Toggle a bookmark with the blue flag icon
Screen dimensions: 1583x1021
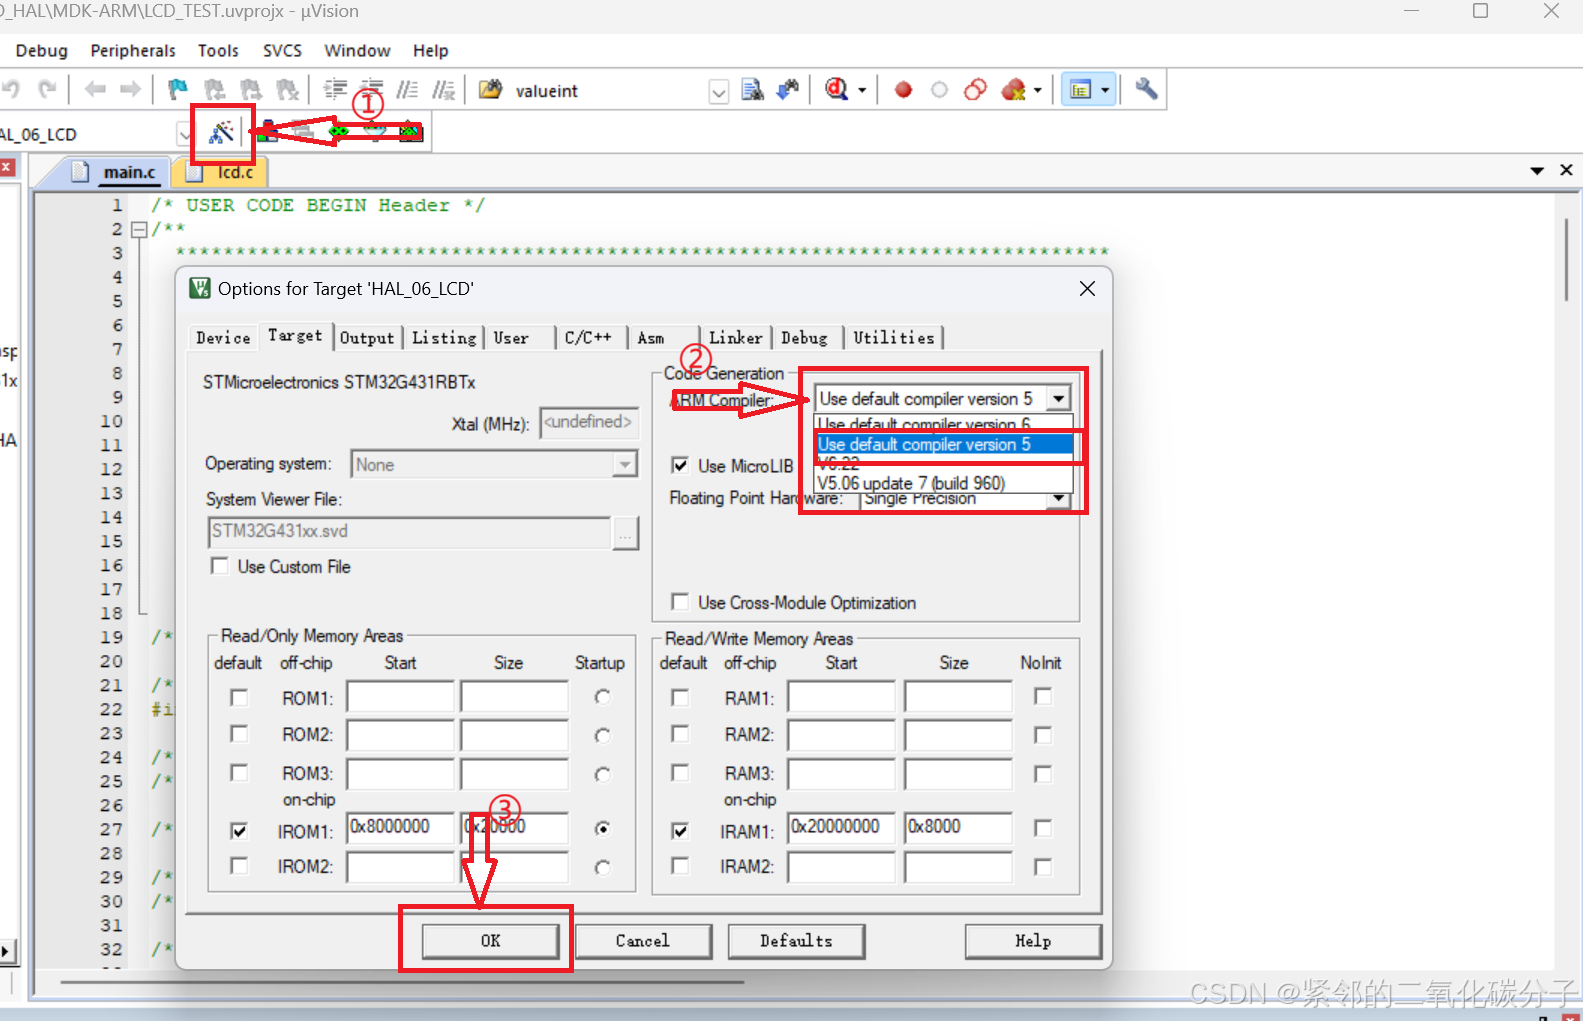coord(177,90)
